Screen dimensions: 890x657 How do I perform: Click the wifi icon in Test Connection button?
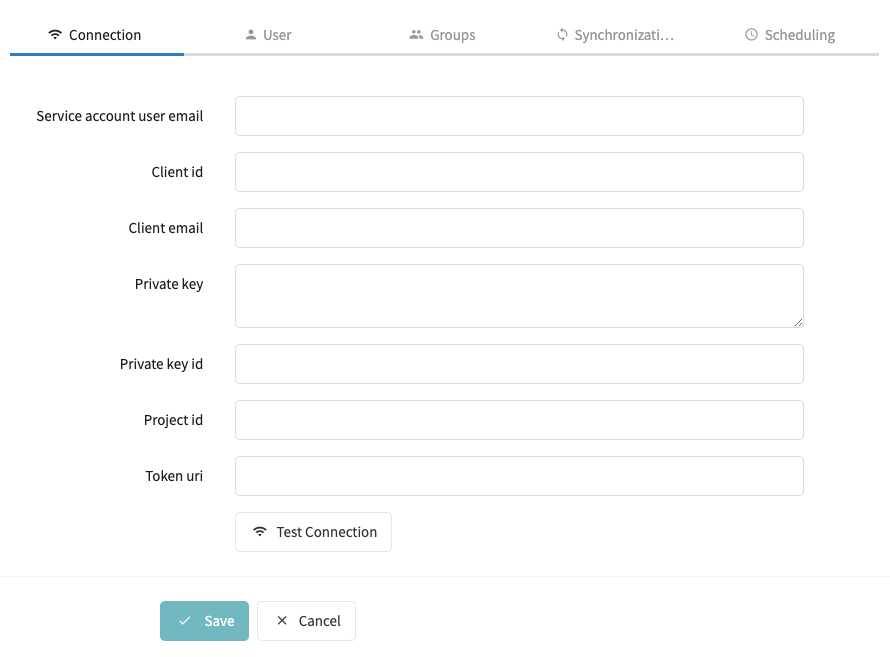[x=260, y=532]
